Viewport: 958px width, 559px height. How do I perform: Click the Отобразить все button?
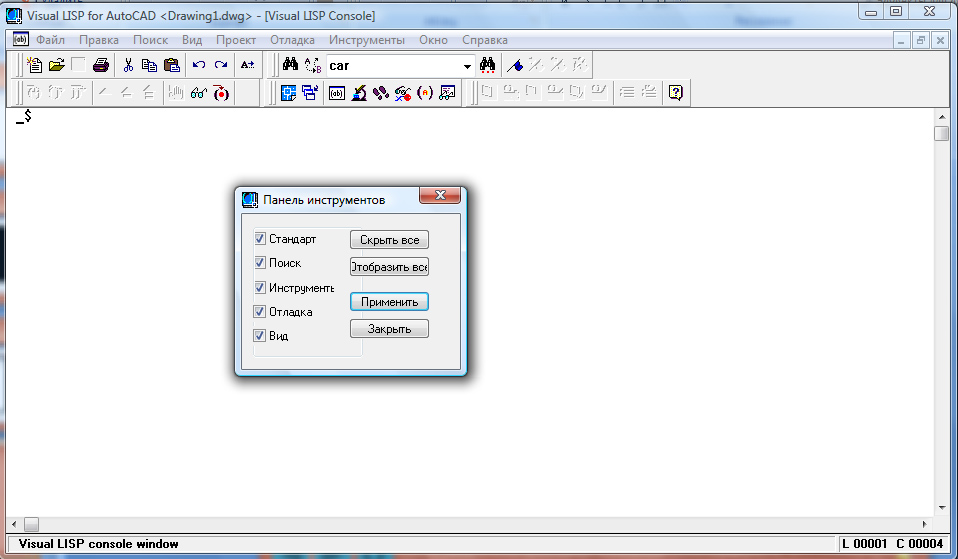389,267
